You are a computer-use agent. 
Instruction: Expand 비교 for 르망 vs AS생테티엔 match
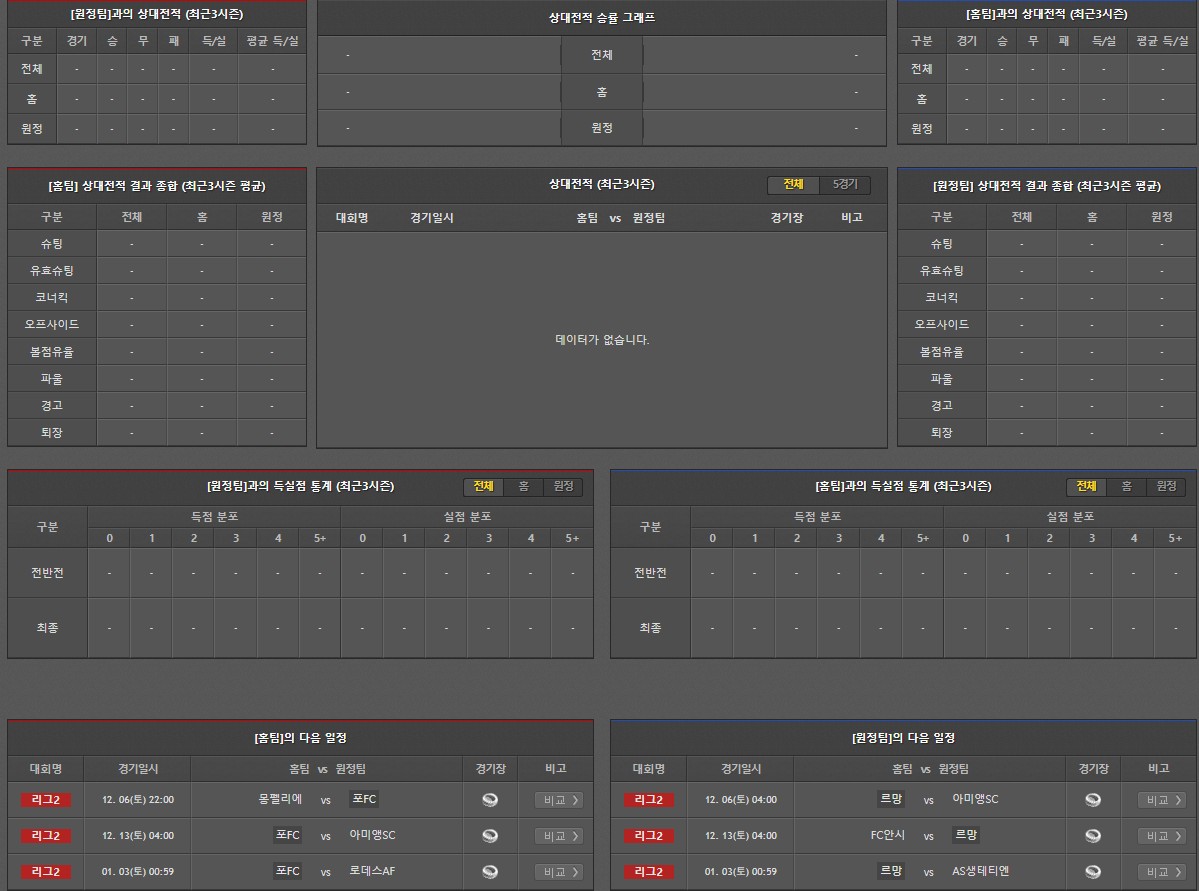[1162, 872]
